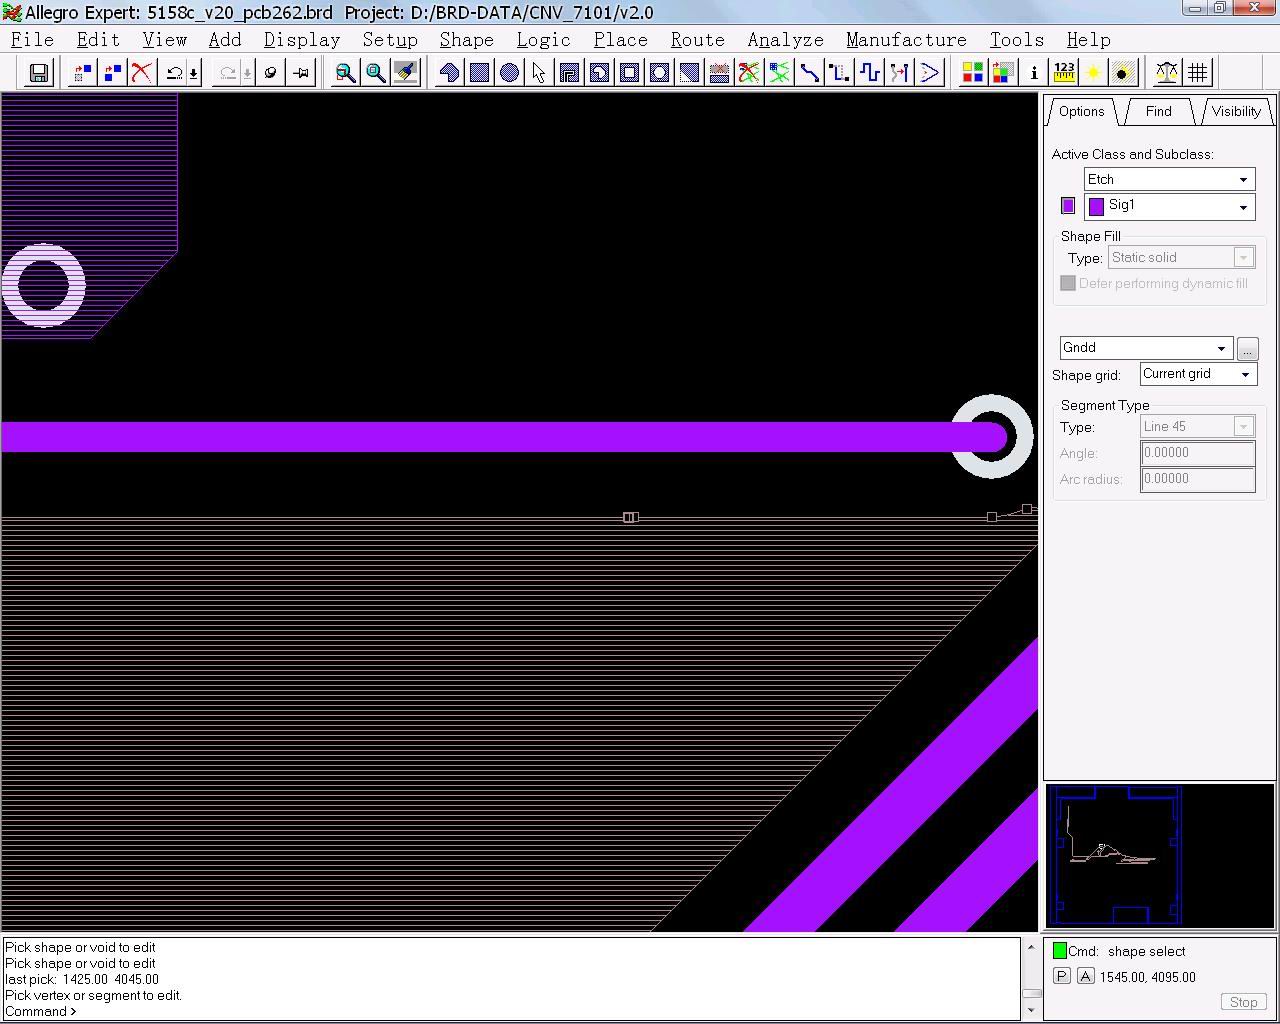Click the Add Connect routing icon
The image size is (1280, 1024).
(809, 73)
